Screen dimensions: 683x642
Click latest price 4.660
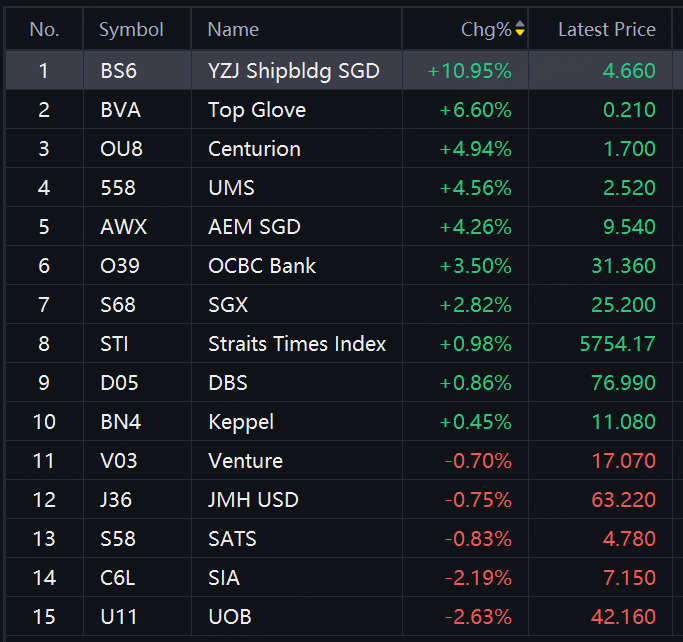pyautogui.click(x=629, y=71)
